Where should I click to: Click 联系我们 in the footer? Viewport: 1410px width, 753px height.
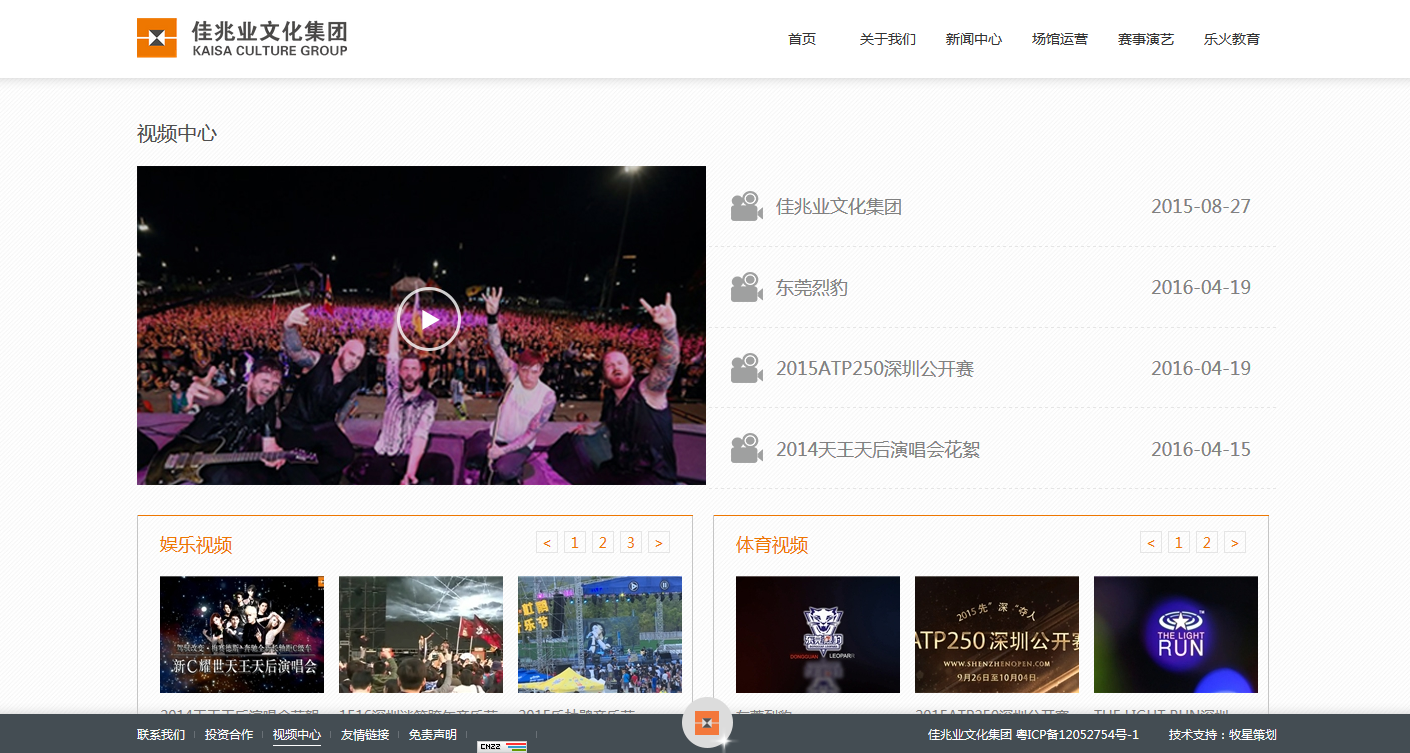point(161,735)
